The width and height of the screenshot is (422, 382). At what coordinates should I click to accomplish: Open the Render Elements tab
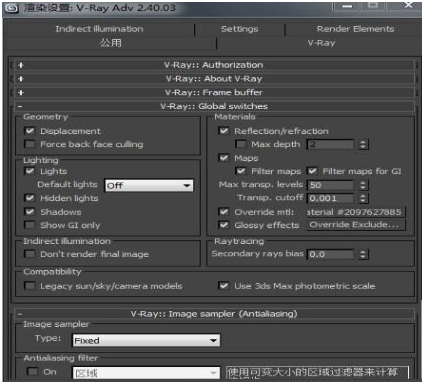[355, 29]
